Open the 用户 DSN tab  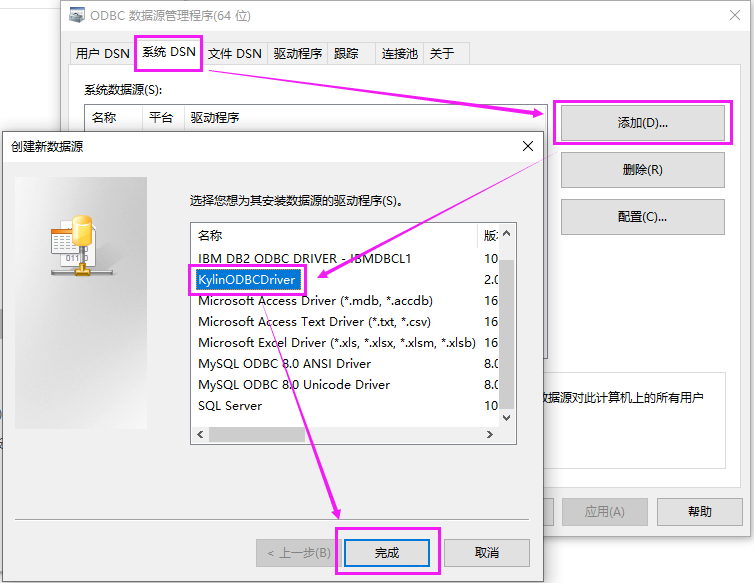pyautogui.click(x=102, y=53)
